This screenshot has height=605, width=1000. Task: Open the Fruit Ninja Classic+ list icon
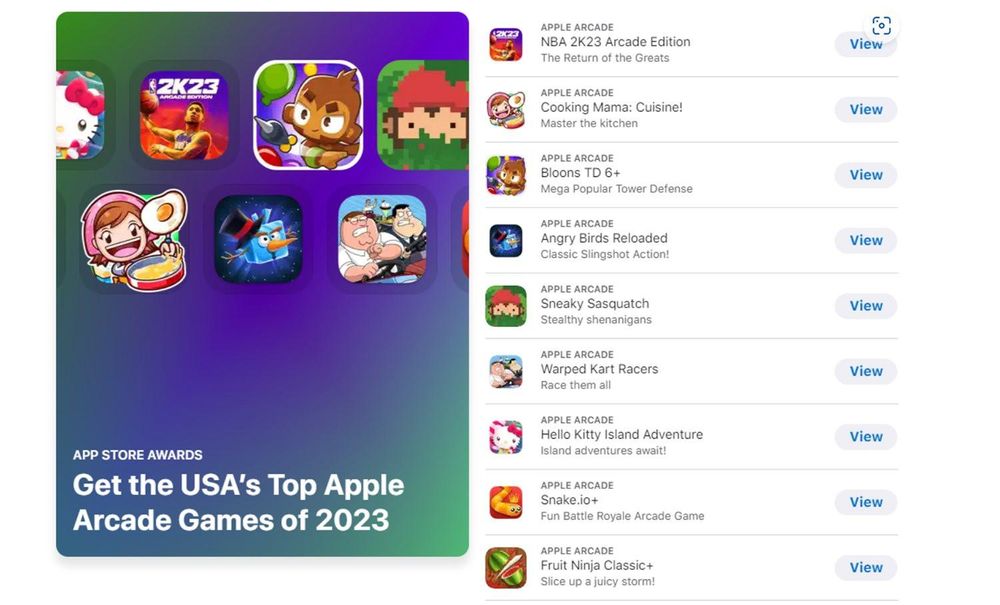point(506,567)
